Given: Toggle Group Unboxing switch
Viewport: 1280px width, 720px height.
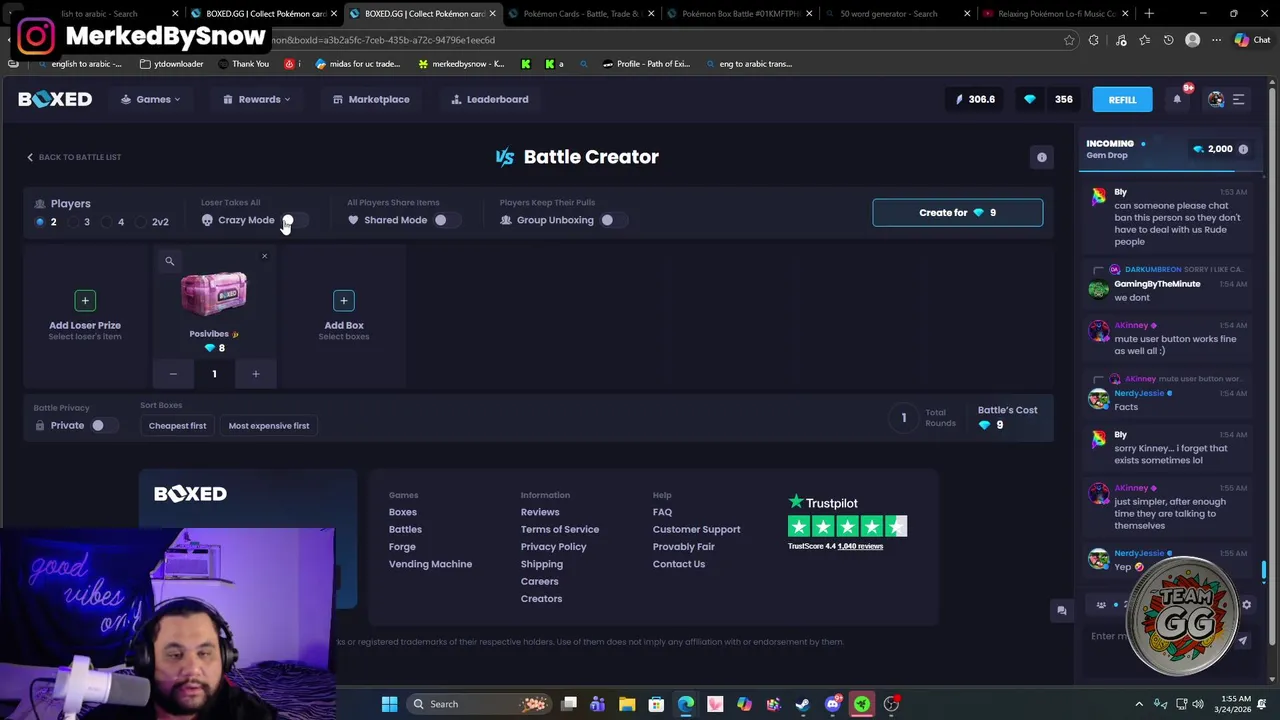Looking at the screenshot, I should [x=614, y=220].
